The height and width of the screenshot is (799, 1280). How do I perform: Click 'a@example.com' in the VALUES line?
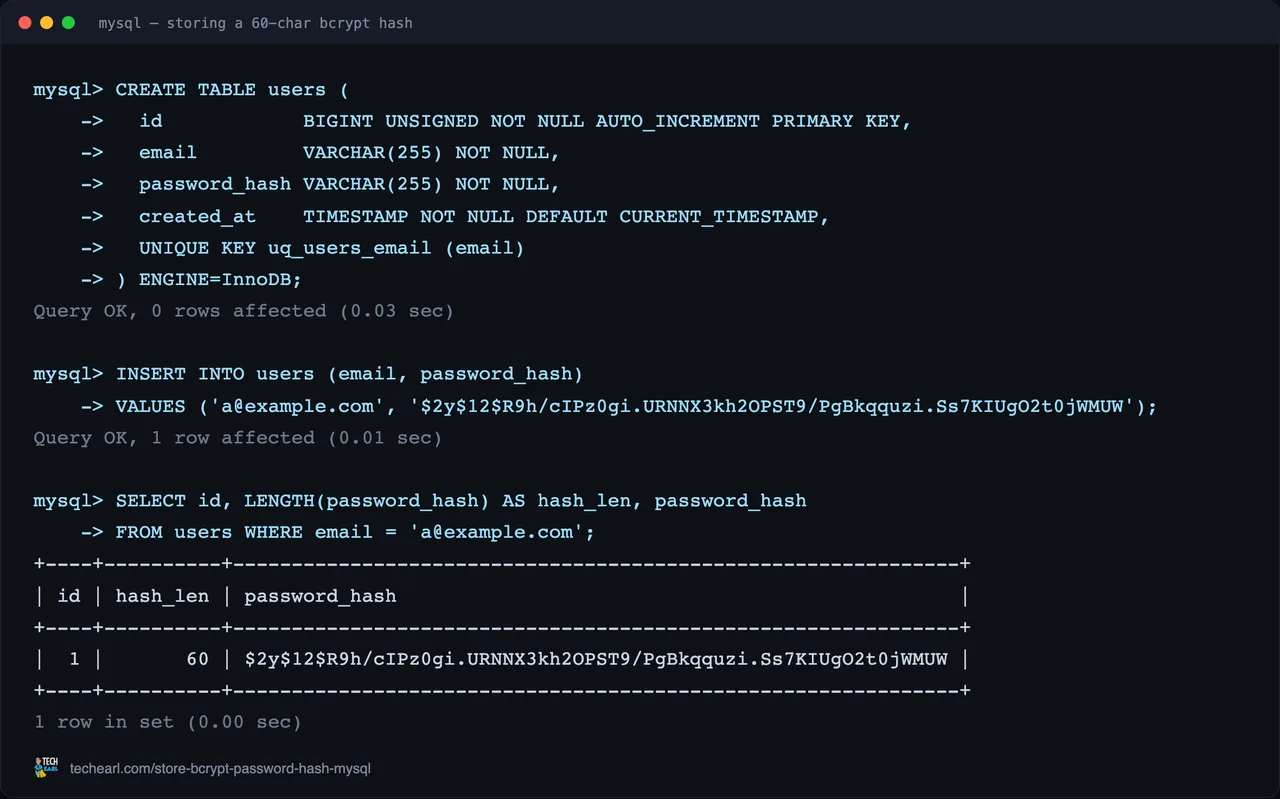[x=297, y=406]
